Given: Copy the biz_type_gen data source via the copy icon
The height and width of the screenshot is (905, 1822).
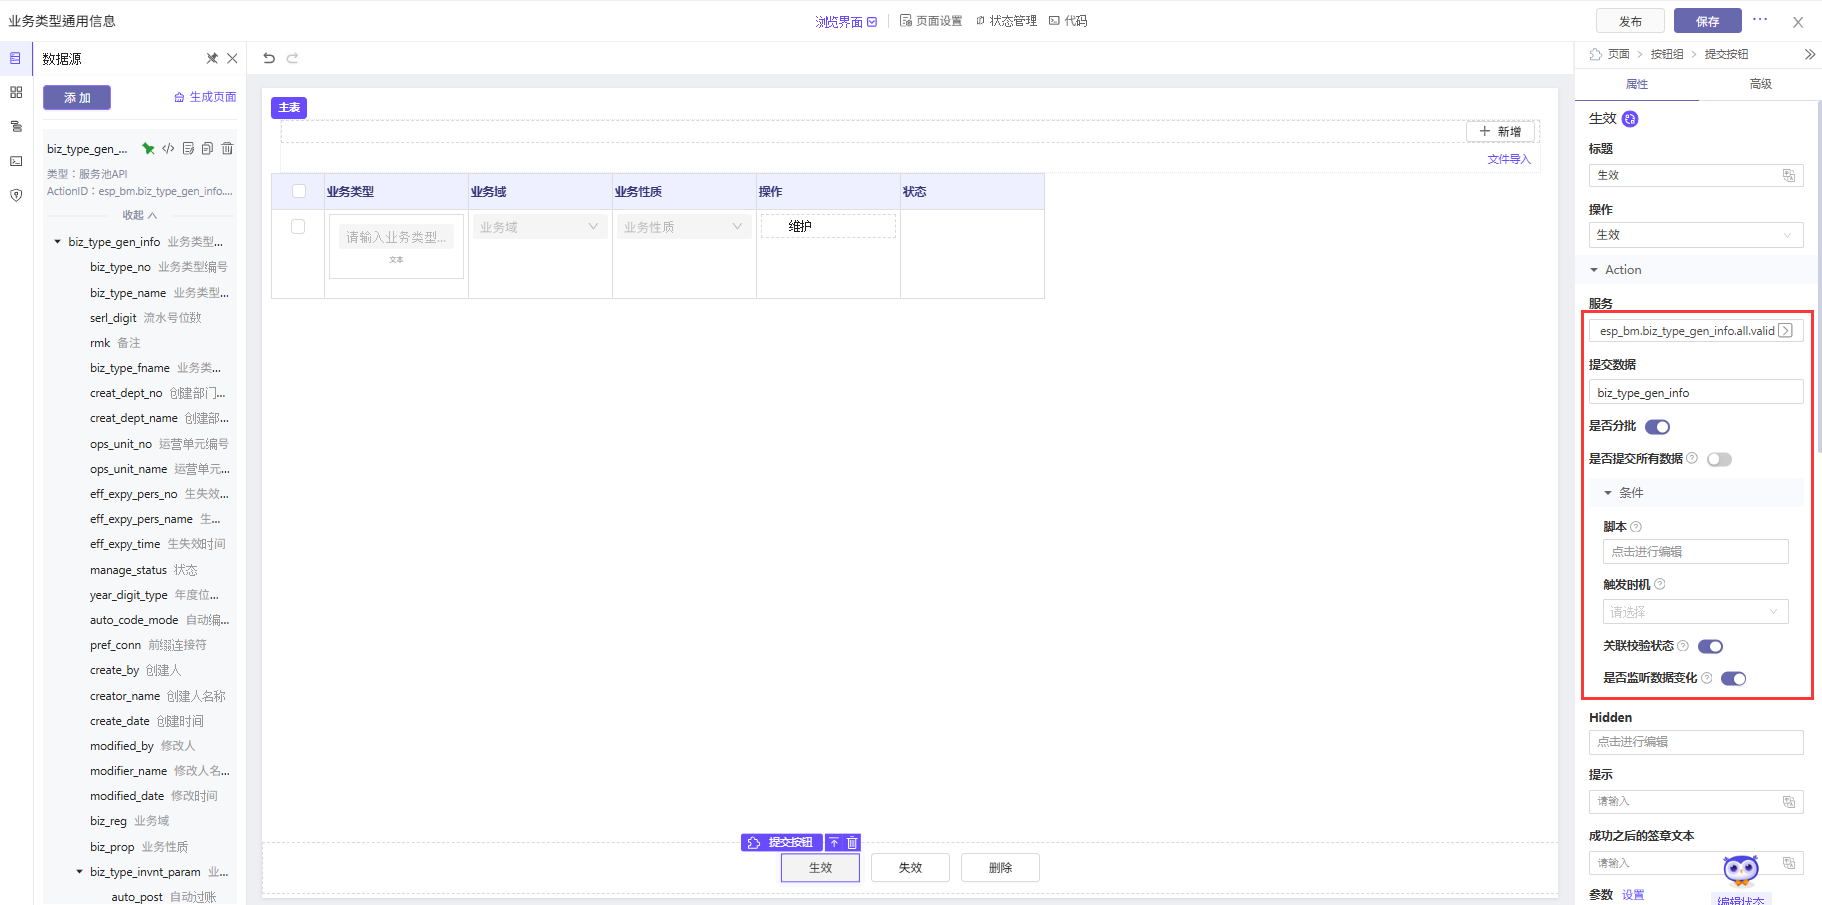Looking at the screenshot, I should pyautogui.click(x=207, y=149).
